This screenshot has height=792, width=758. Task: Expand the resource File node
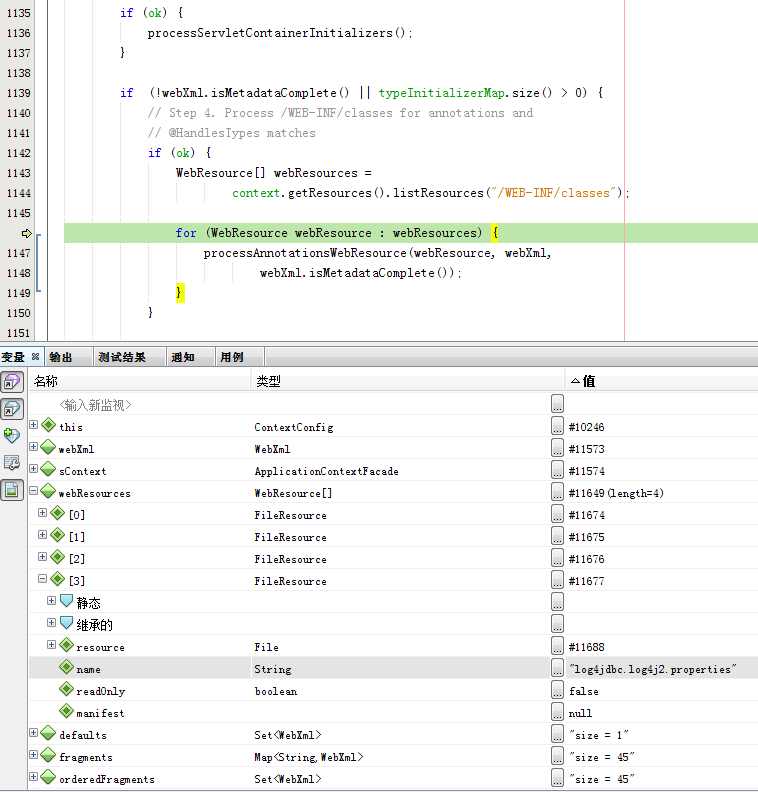(x=51, y=645)
